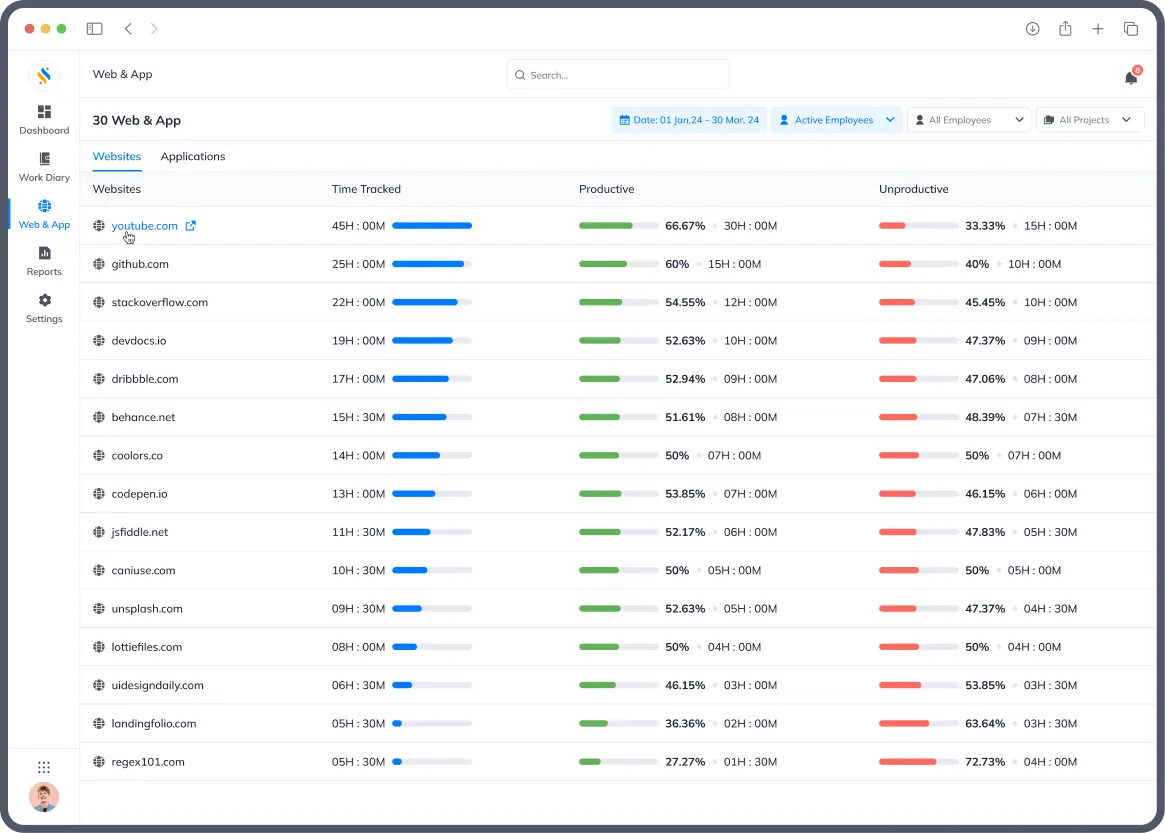Expand the All Employees dropdown
The image size is (1165, 833).
[969, 119]
